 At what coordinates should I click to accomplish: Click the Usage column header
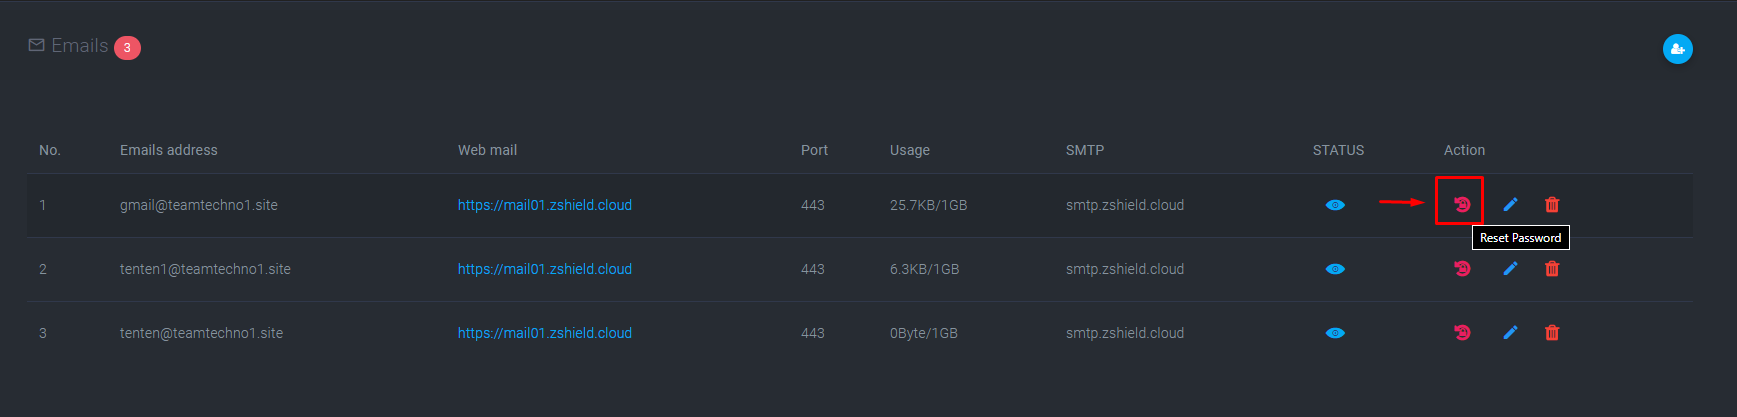tap(910, 150)
